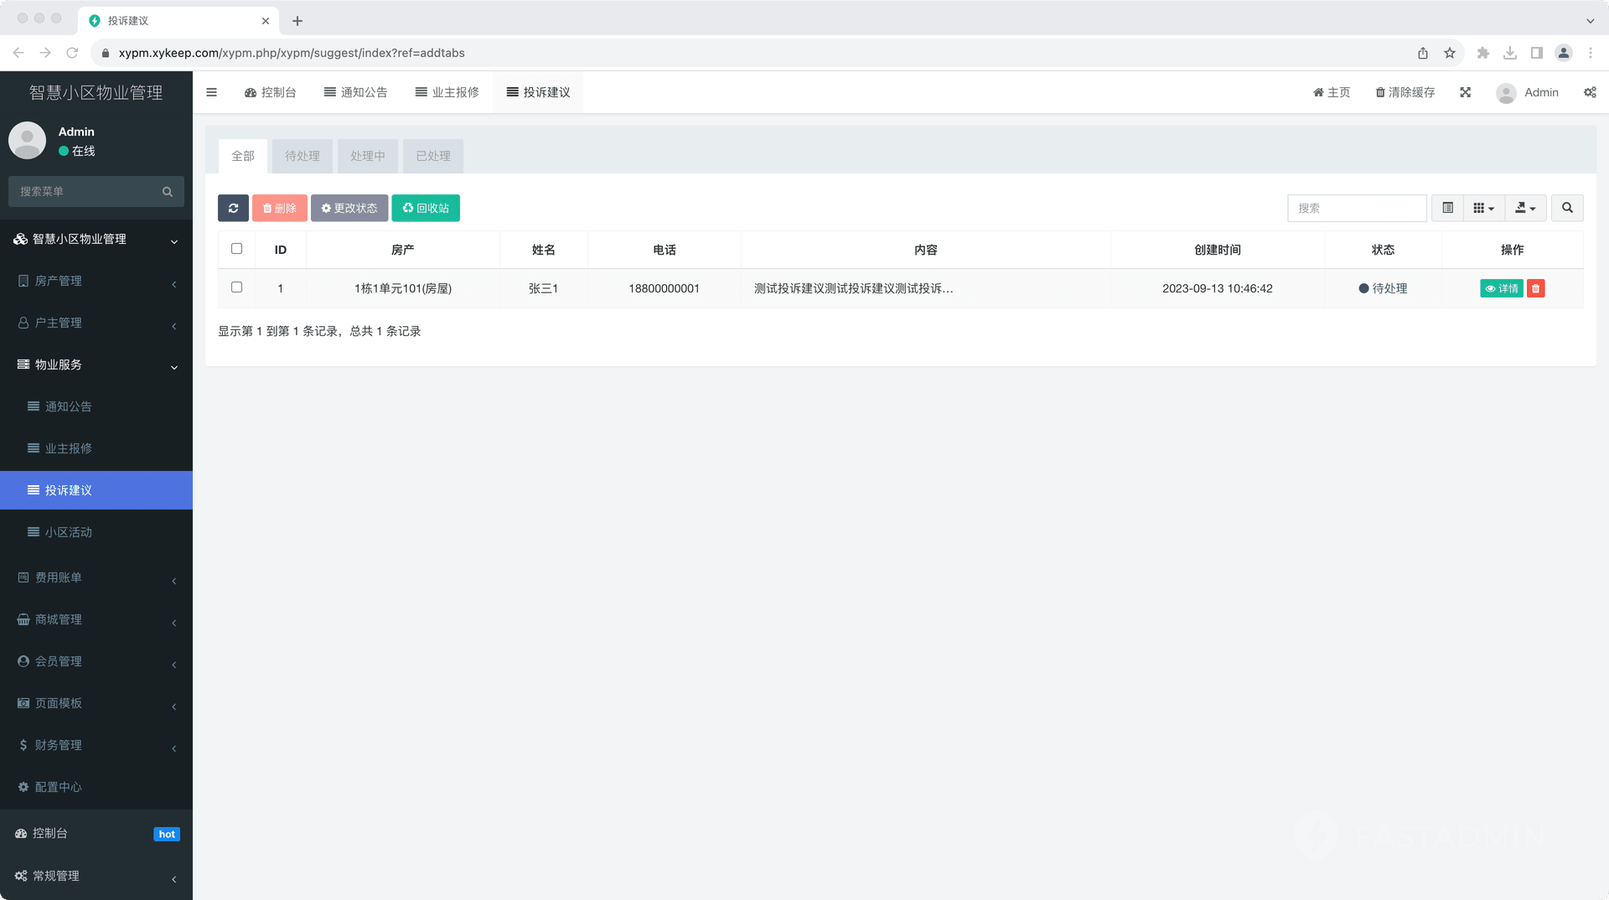Click the hamburger sidebar toggle icon

click(x=212, y=92)
